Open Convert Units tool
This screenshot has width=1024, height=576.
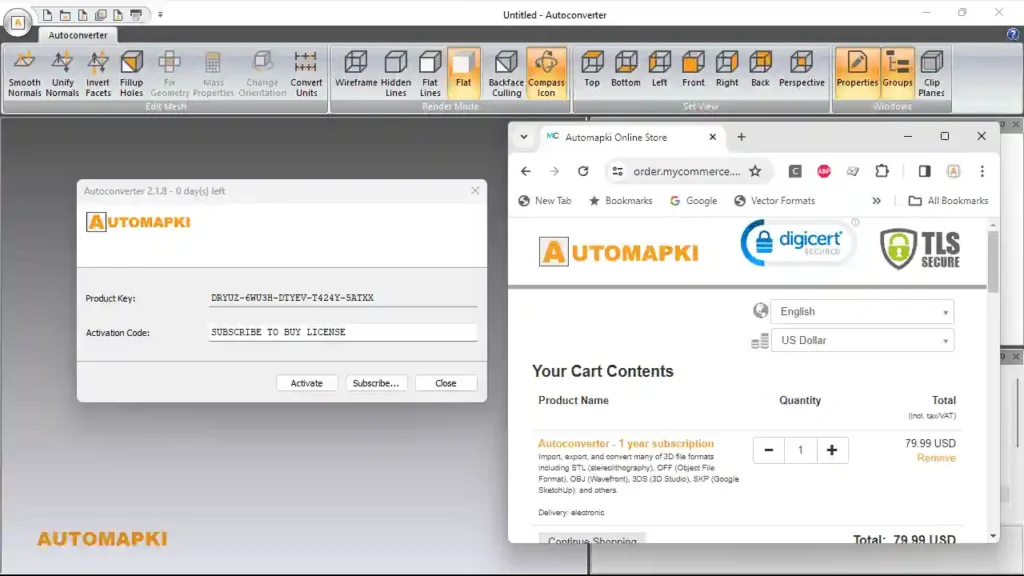(306, 74)
